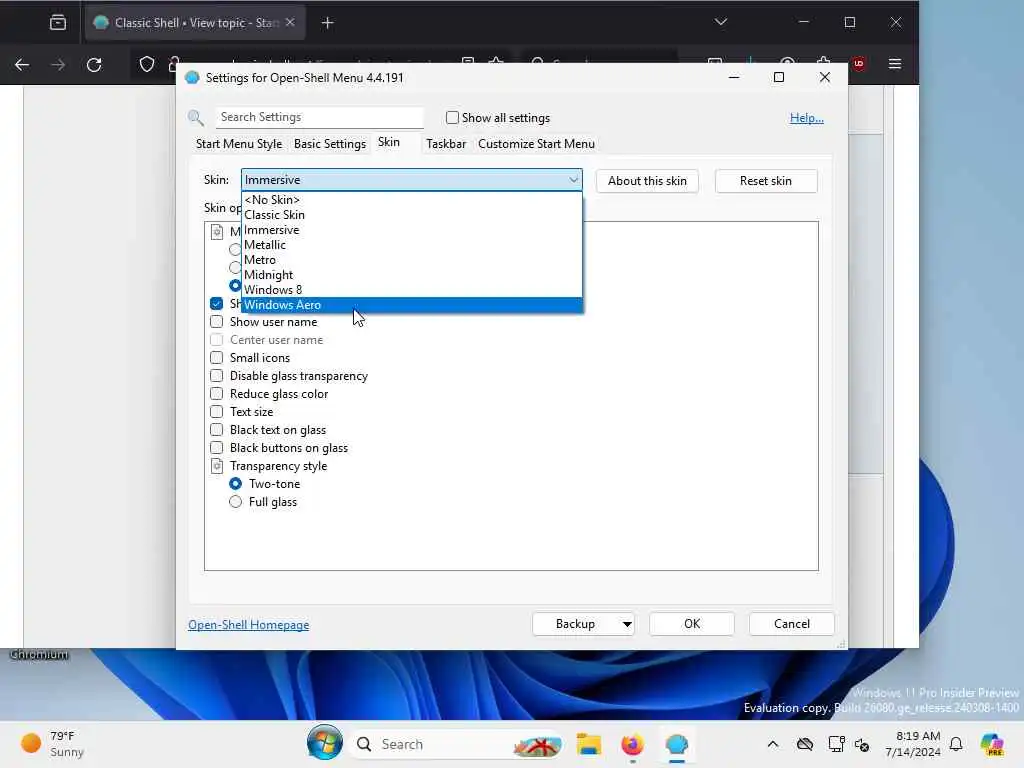This screenshot has height=768, width=1024.
Task: Pick the Midnight skin option
Action: point(412,275)
